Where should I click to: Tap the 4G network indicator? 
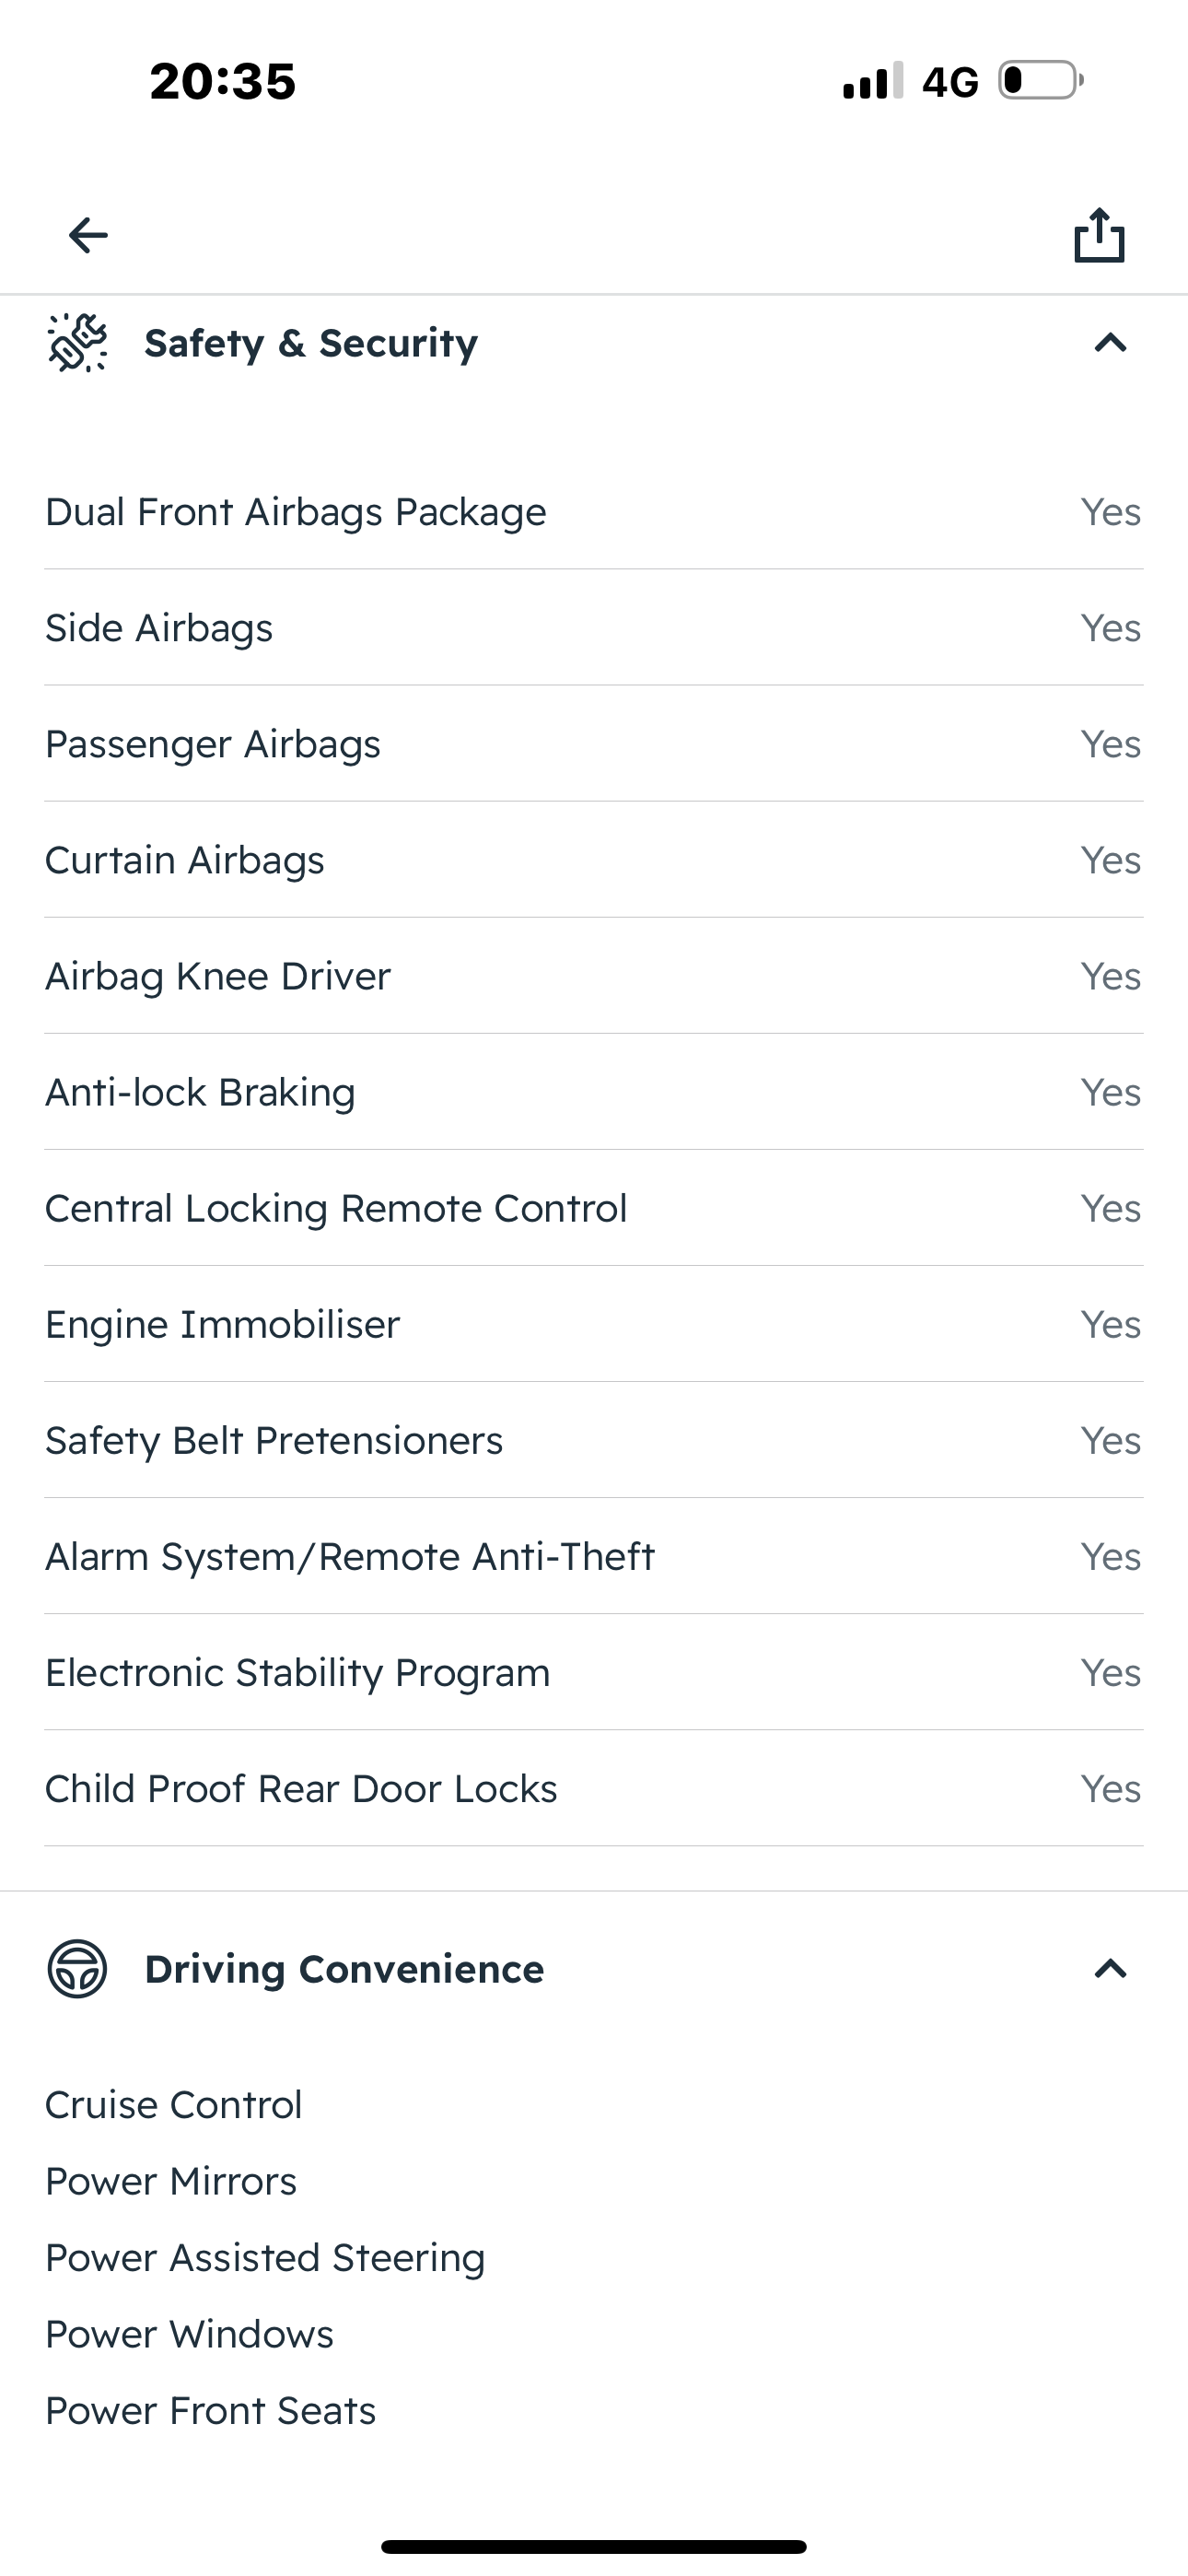point(949,82)
